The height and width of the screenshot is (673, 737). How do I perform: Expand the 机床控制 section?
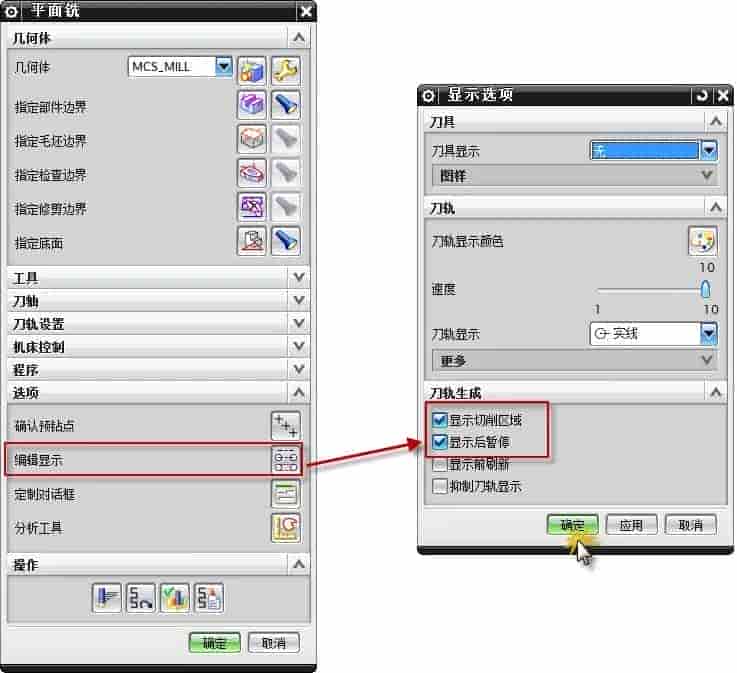coord(298,346)
